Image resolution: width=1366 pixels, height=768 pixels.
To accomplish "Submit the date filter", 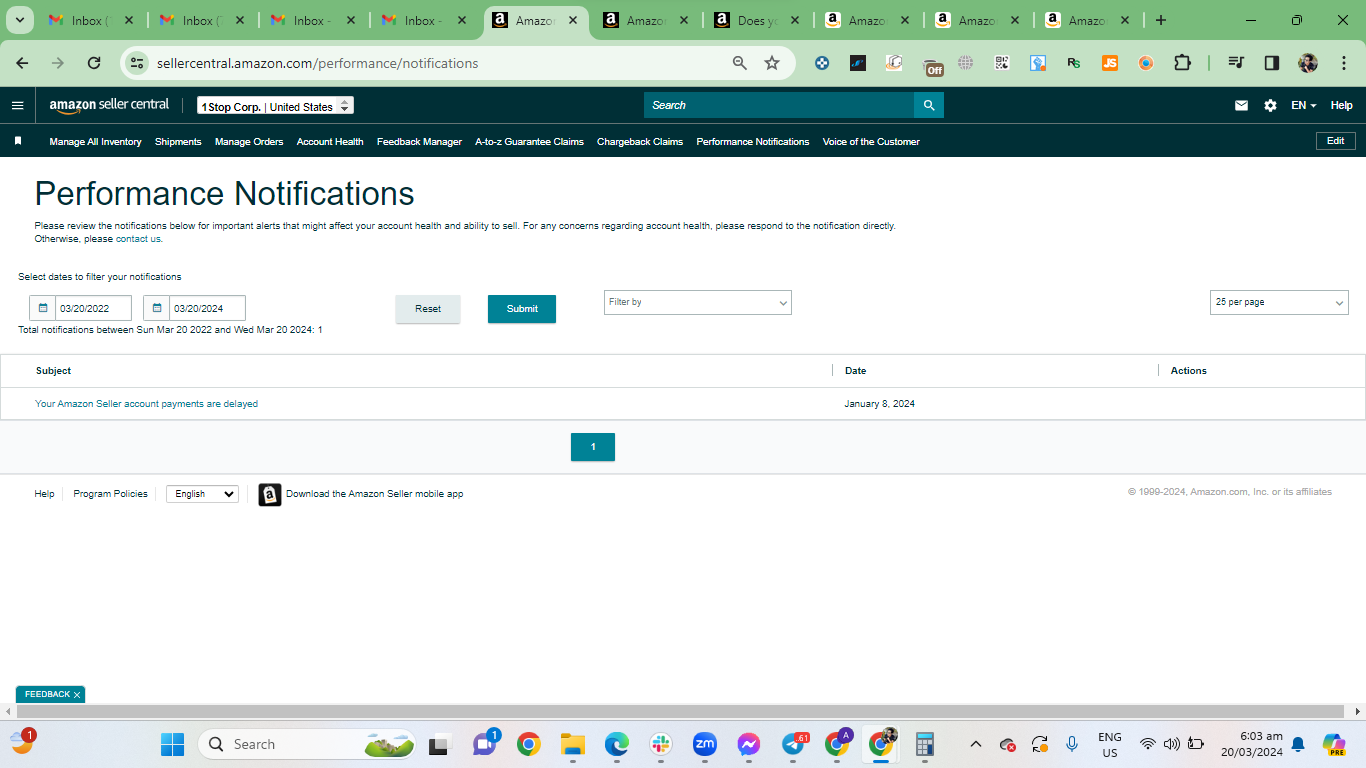I will click(x=522, y=309).
